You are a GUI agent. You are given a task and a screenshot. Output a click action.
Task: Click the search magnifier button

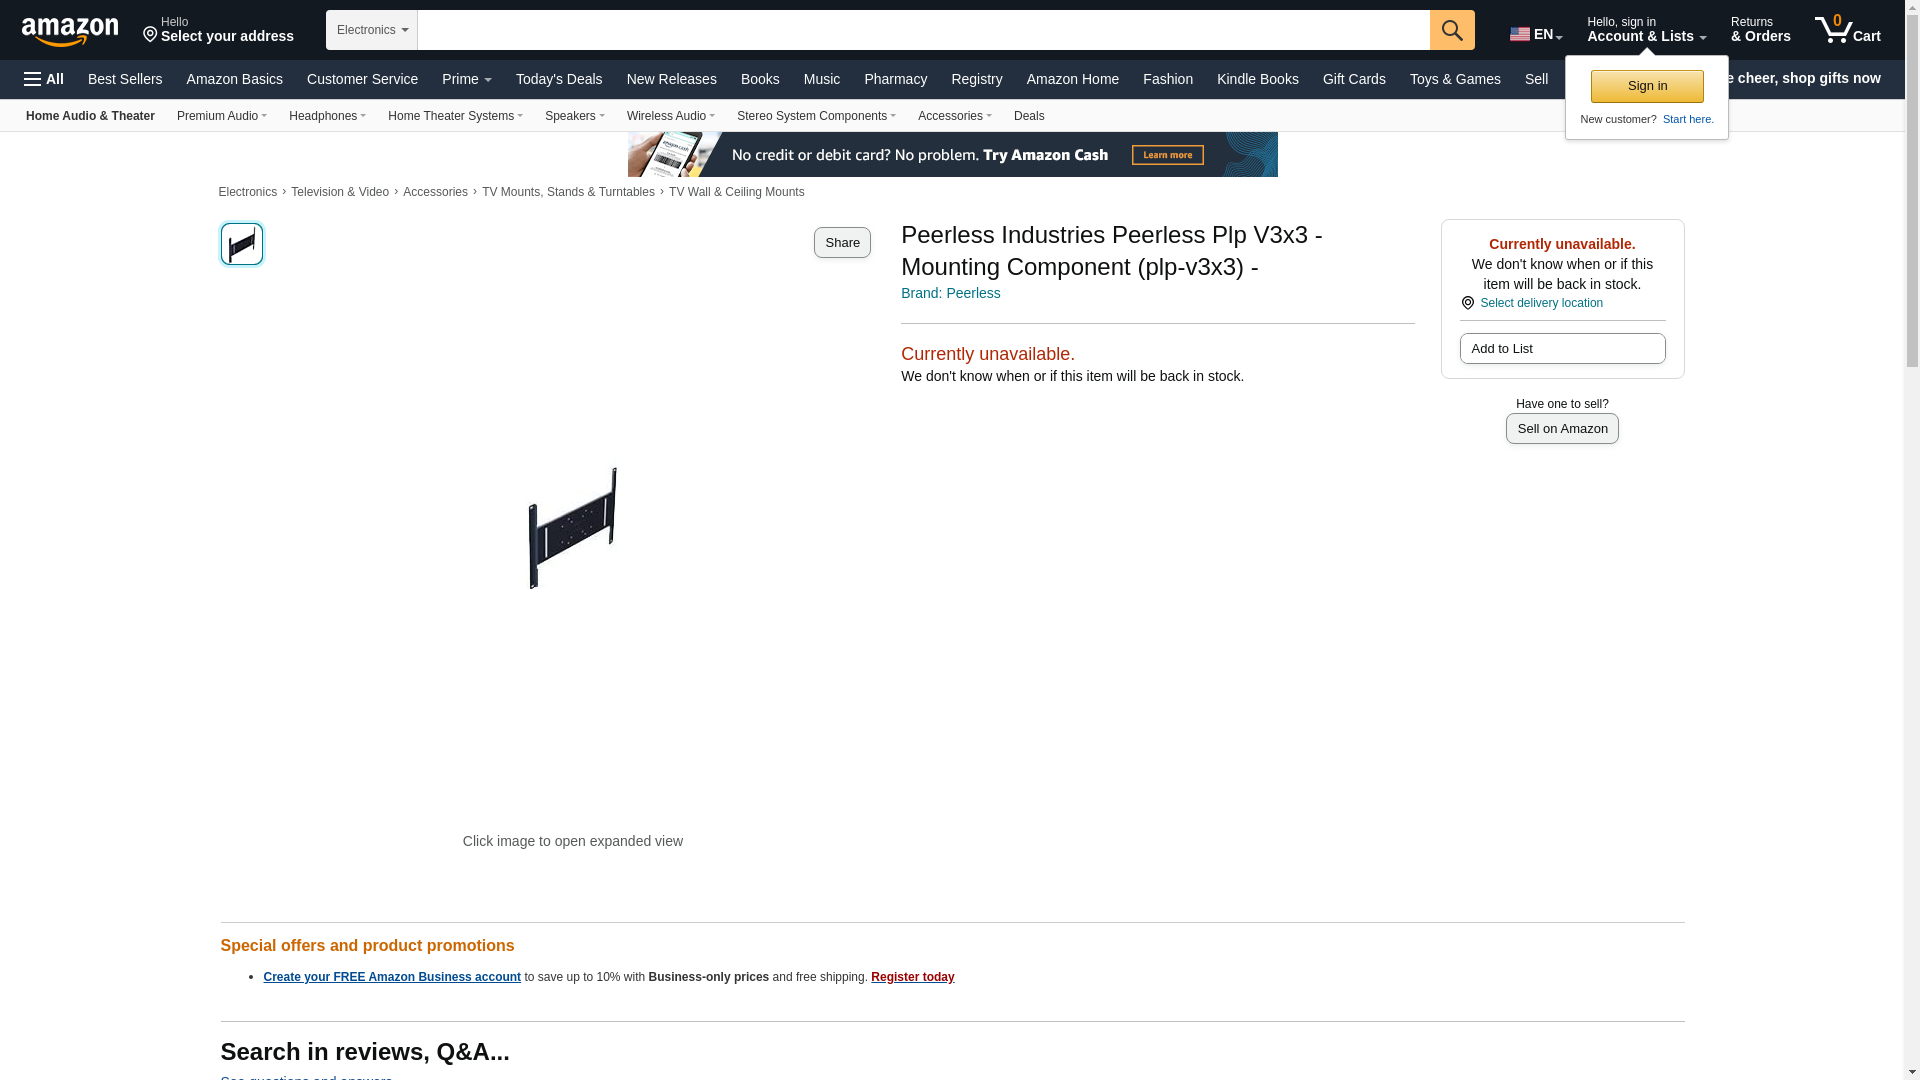pos(1452,30)
